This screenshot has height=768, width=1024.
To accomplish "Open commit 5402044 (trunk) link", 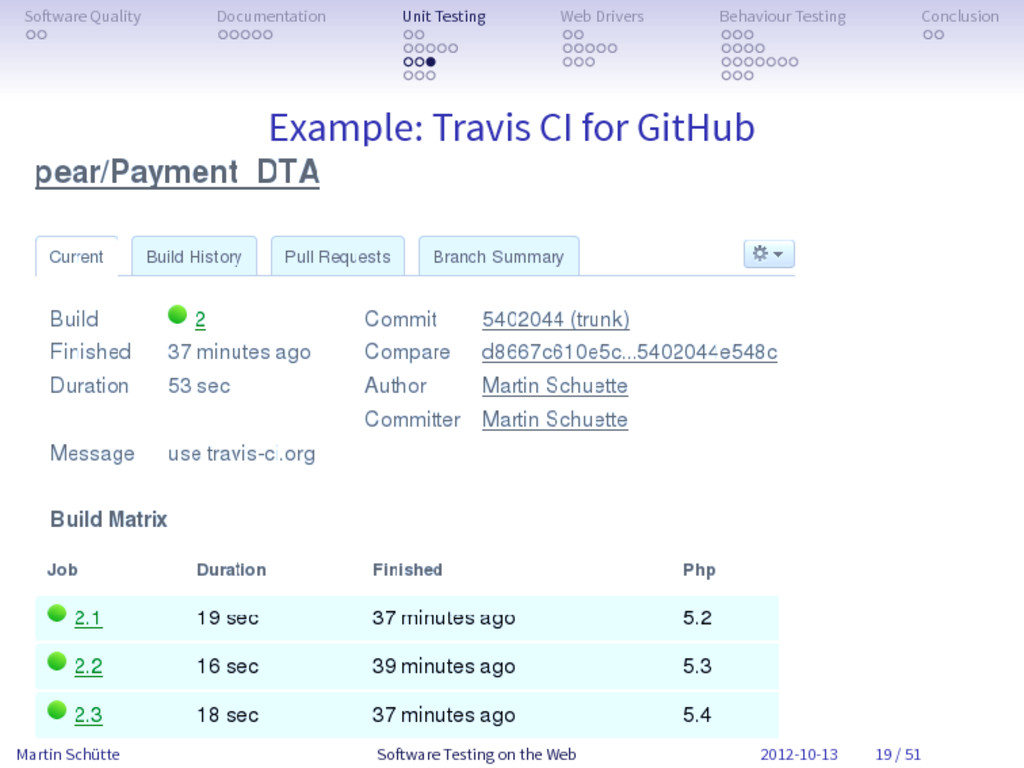I will click(556, 319).
